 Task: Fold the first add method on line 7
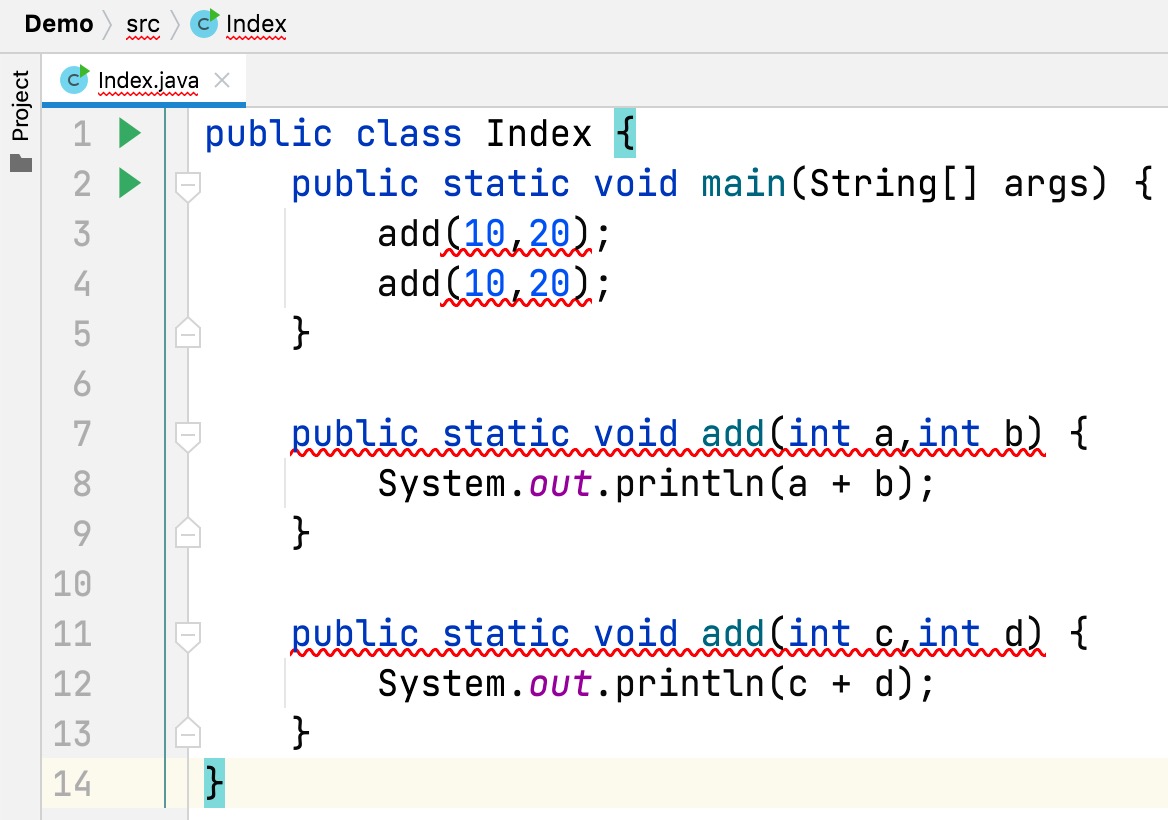[187, 435]
